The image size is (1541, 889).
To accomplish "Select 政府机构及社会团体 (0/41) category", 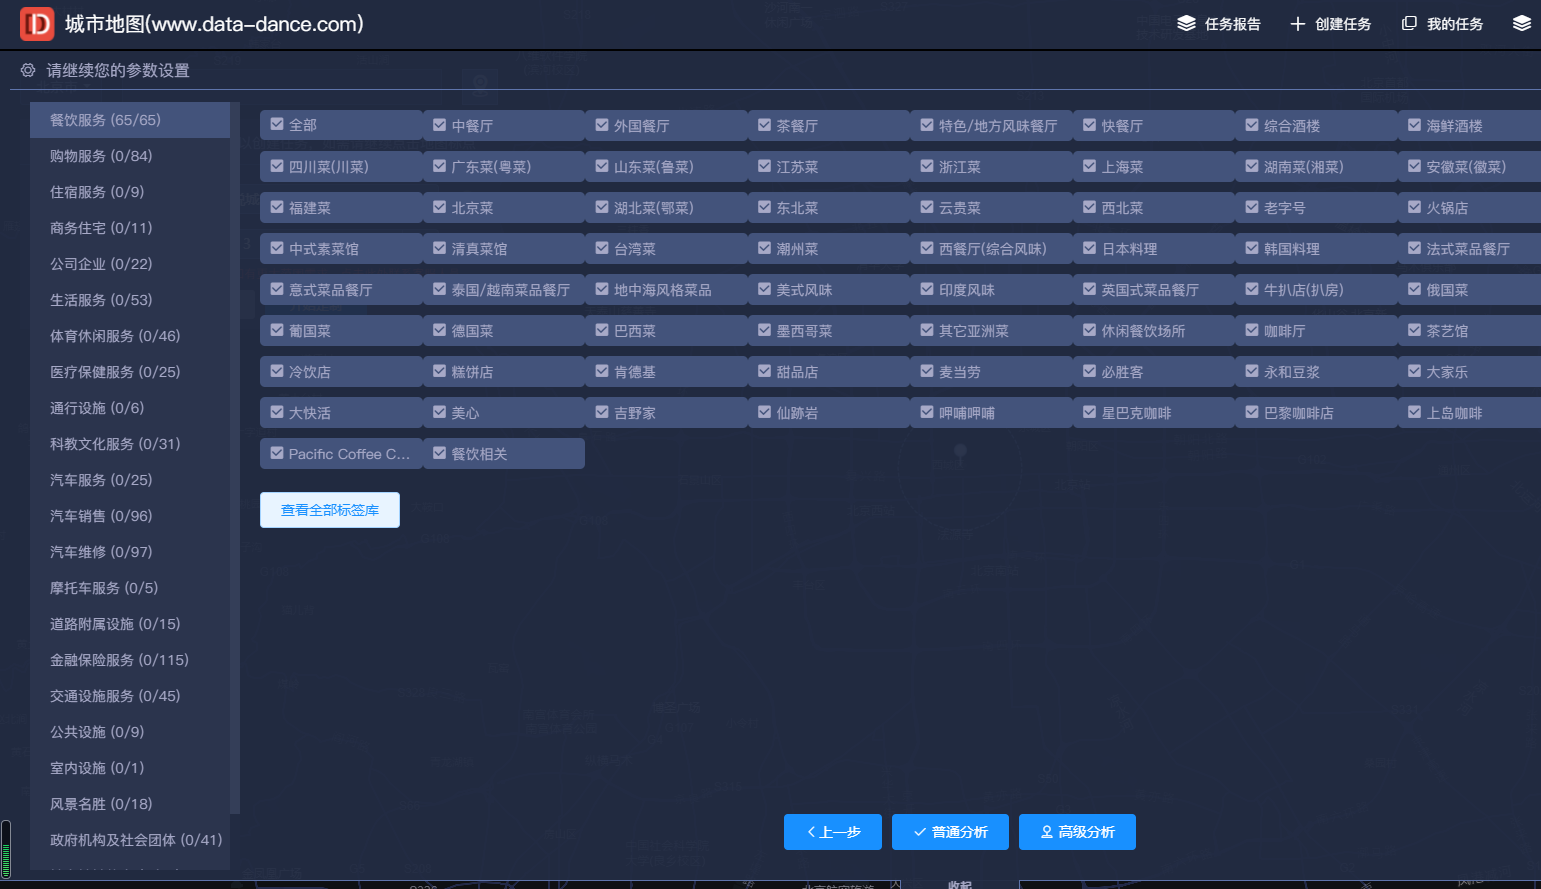I will [130, 840].
